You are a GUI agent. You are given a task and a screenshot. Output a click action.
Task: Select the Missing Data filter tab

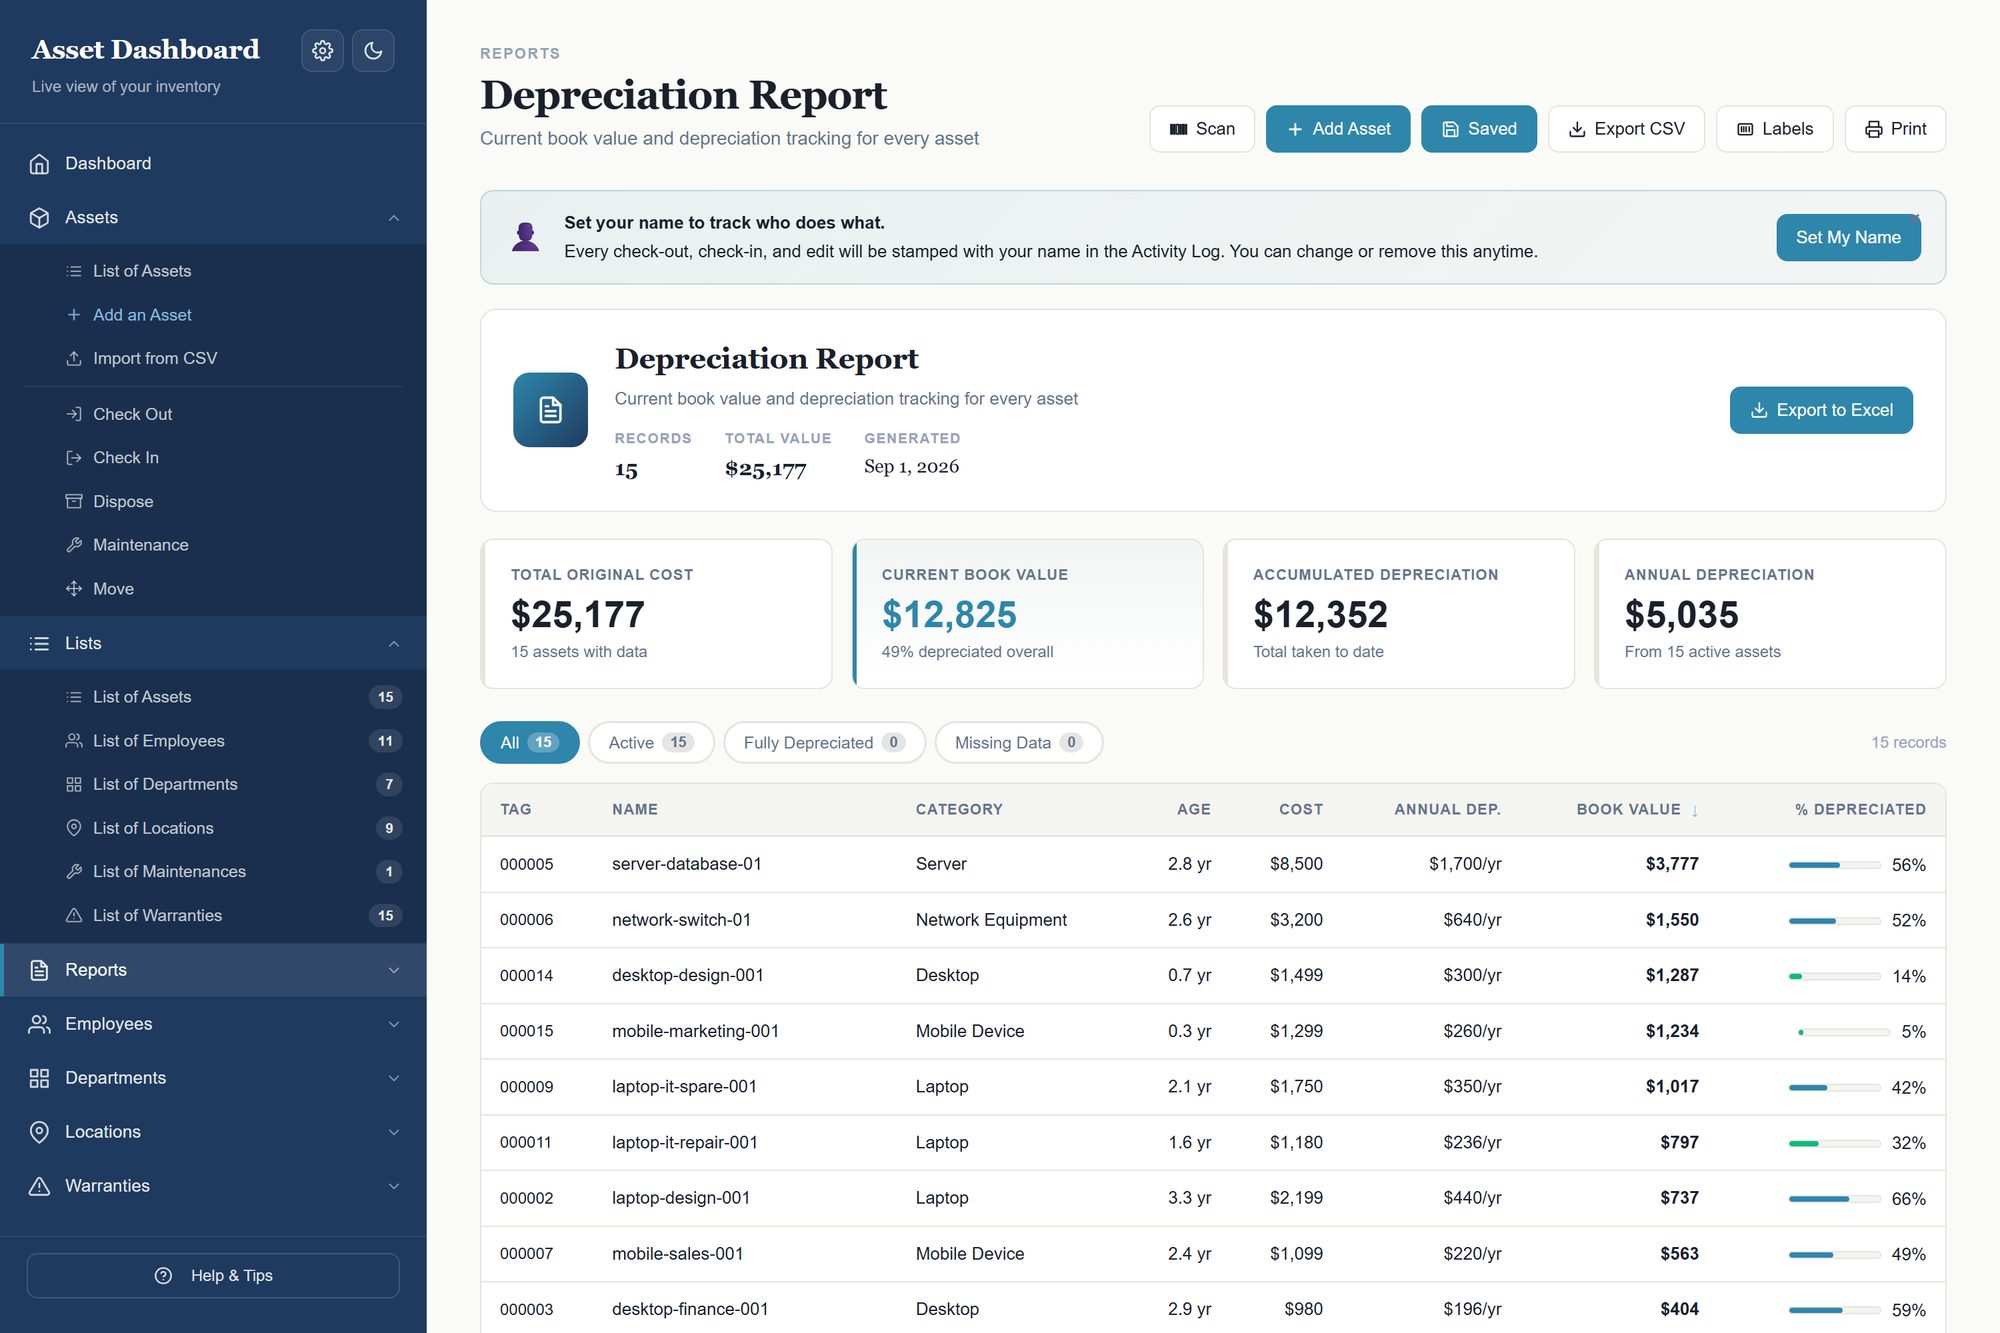pos(1018,742)
